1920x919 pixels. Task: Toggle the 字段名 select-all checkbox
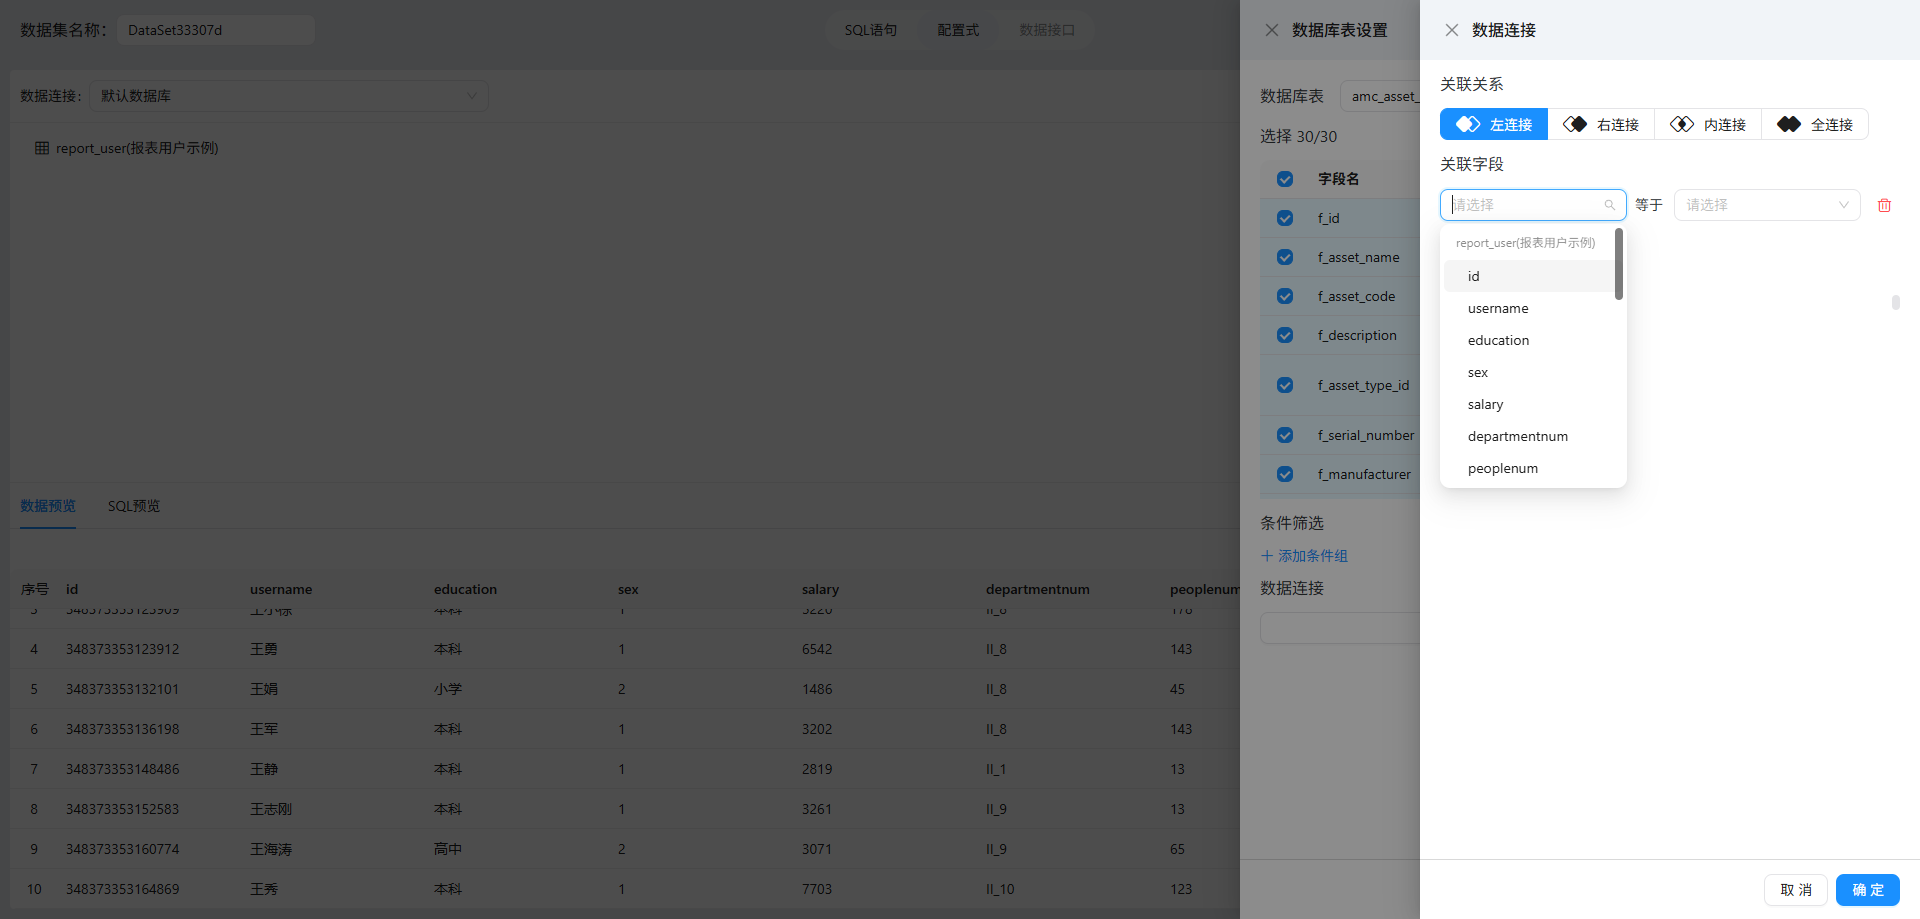[1285, 179]
